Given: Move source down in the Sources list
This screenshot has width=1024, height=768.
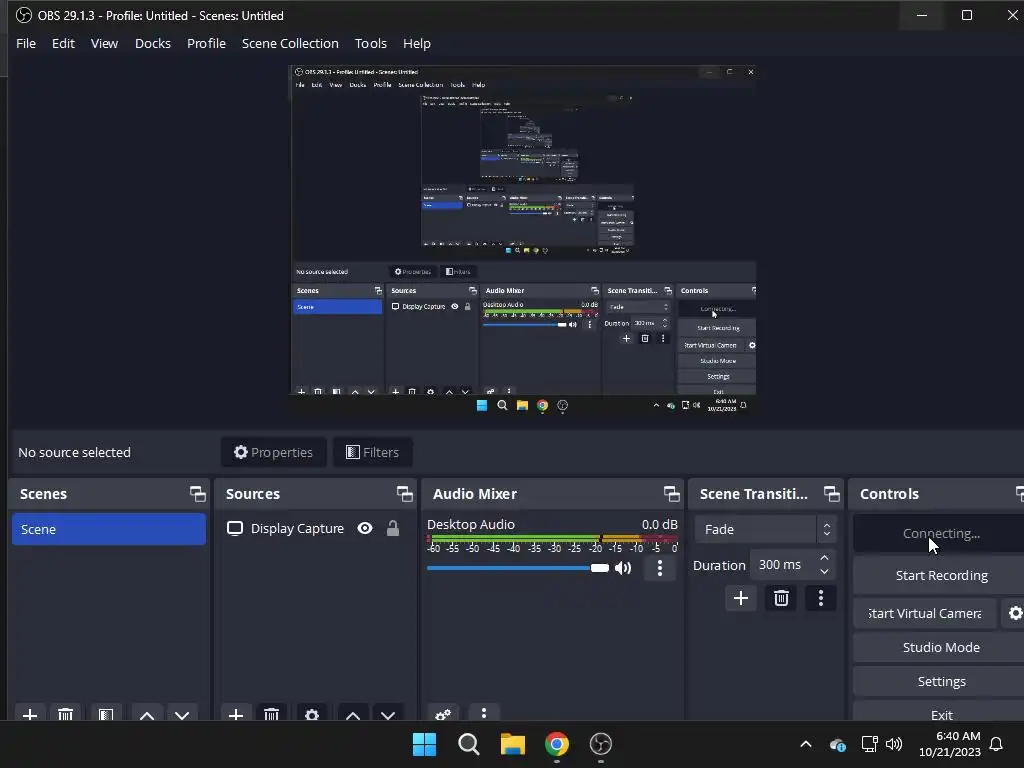Looking at the screenshot, I should (388, 714).
